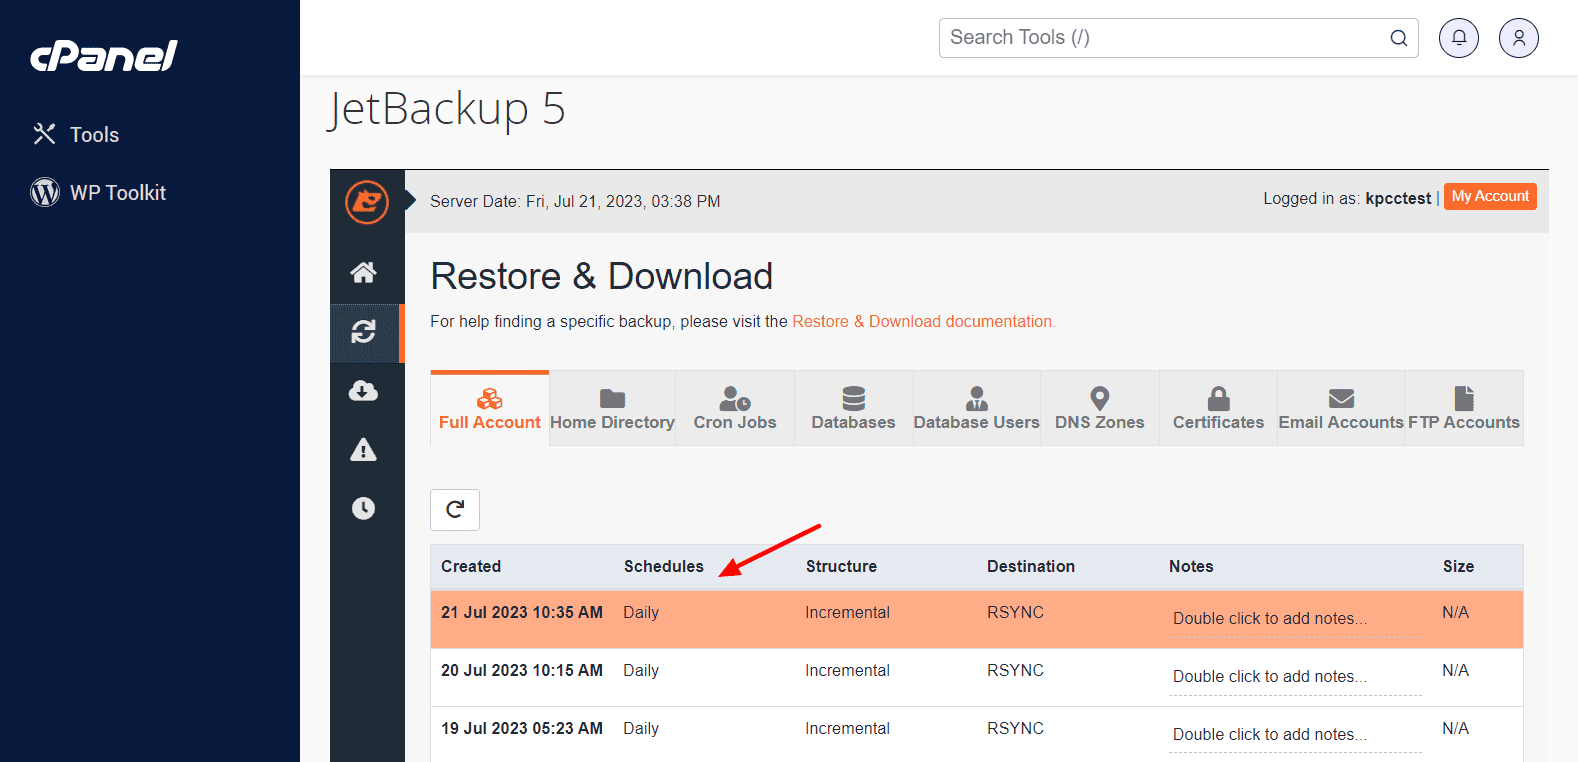Click the notifications bell icon
This screenshot has height=762, width=1578.
(x=1458, y=38)
